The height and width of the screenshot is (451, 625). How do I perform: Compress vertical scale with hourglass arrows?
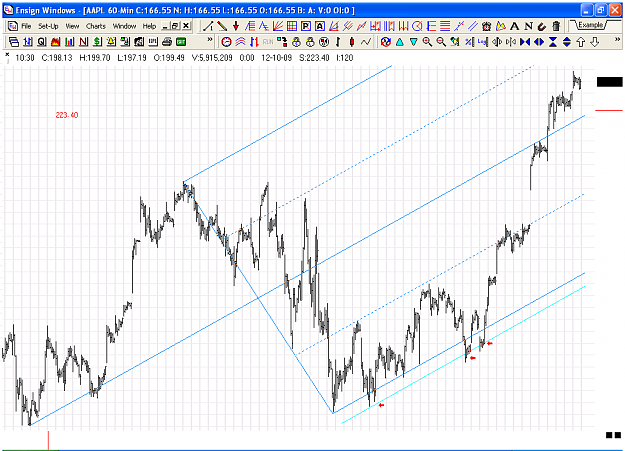(x=553, y=41)
